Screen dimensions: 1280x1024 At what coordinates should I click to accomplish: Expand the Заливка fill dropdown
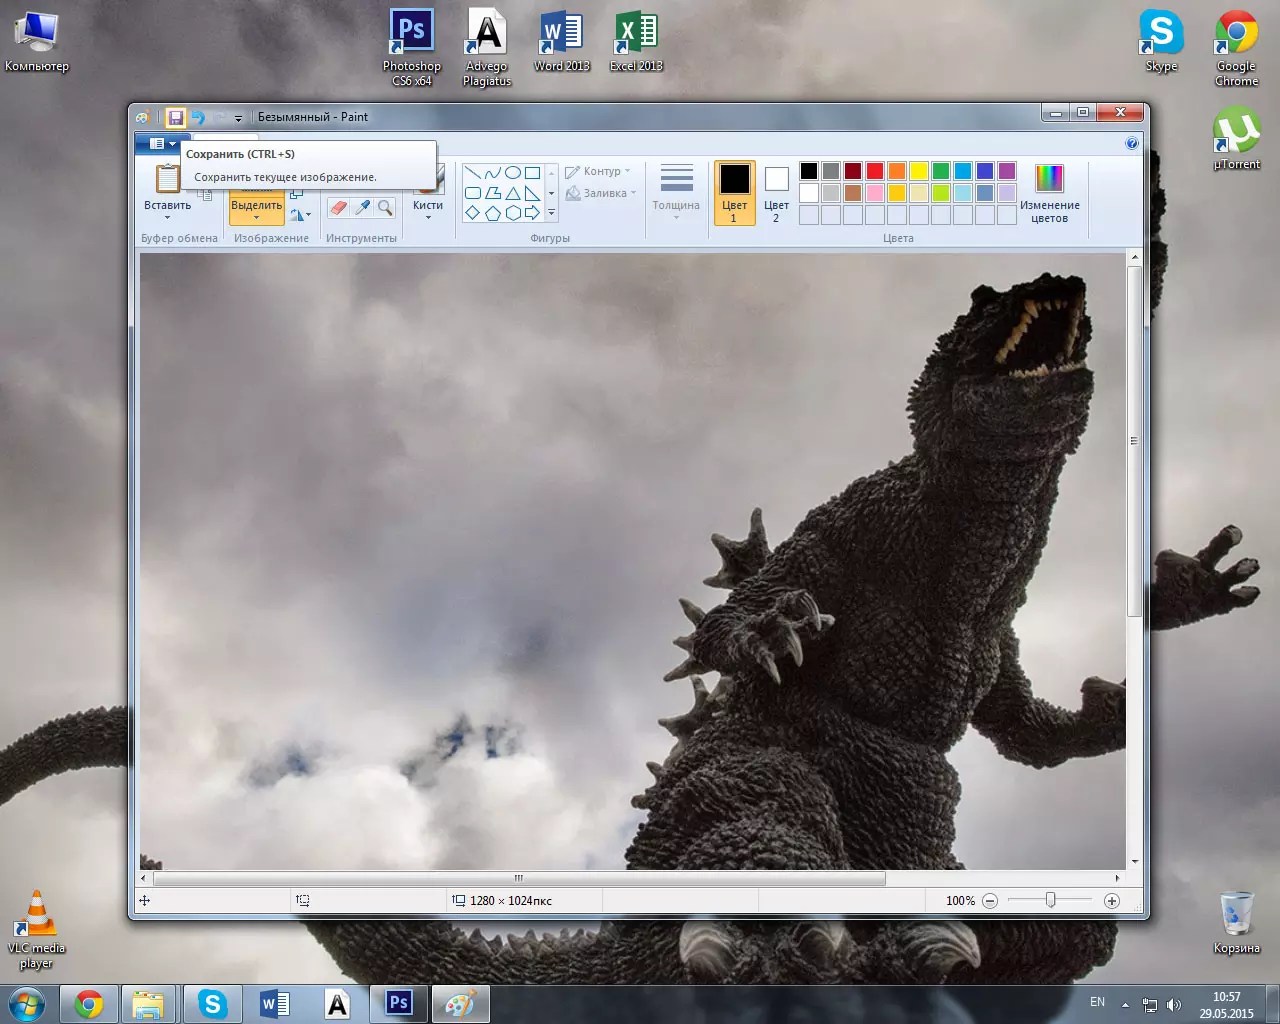click(x=600, y=193)
